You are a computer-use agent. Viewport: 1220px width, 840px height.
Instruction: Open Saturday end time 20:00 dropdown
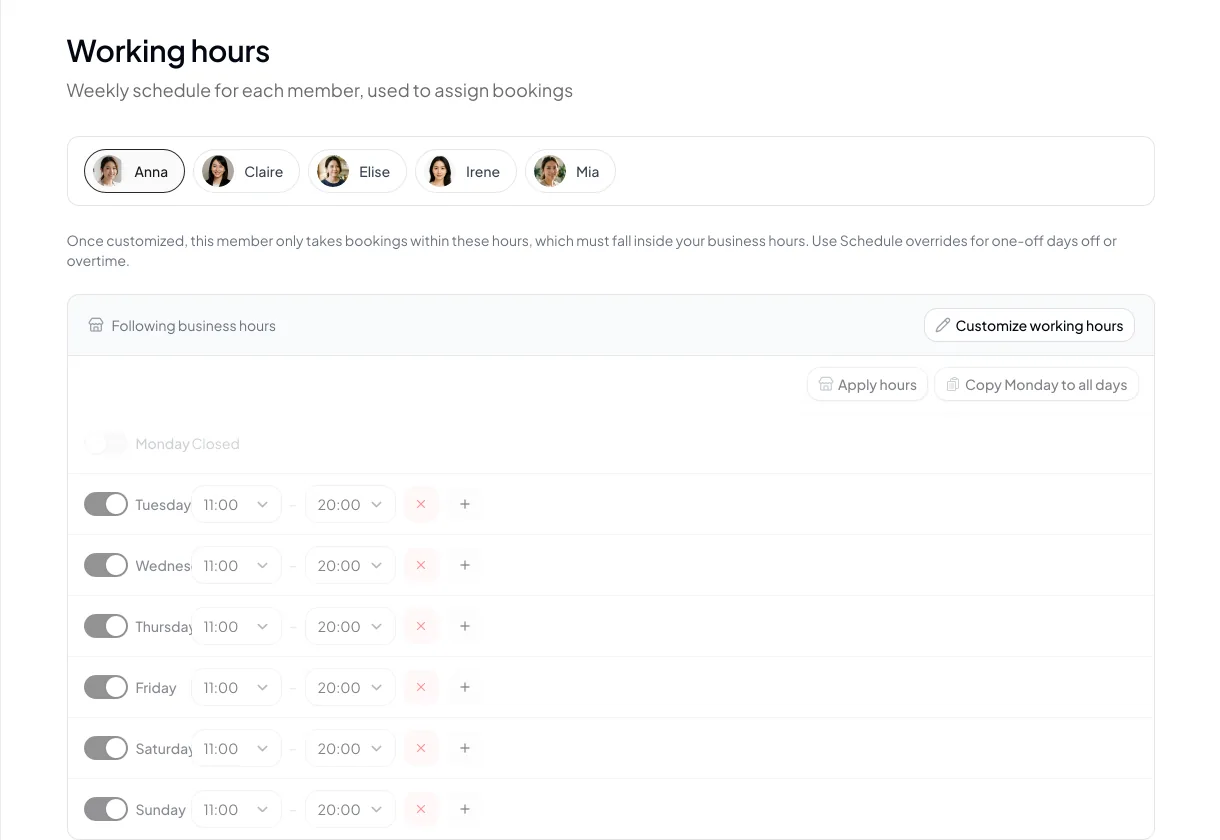tap(350, 748)
